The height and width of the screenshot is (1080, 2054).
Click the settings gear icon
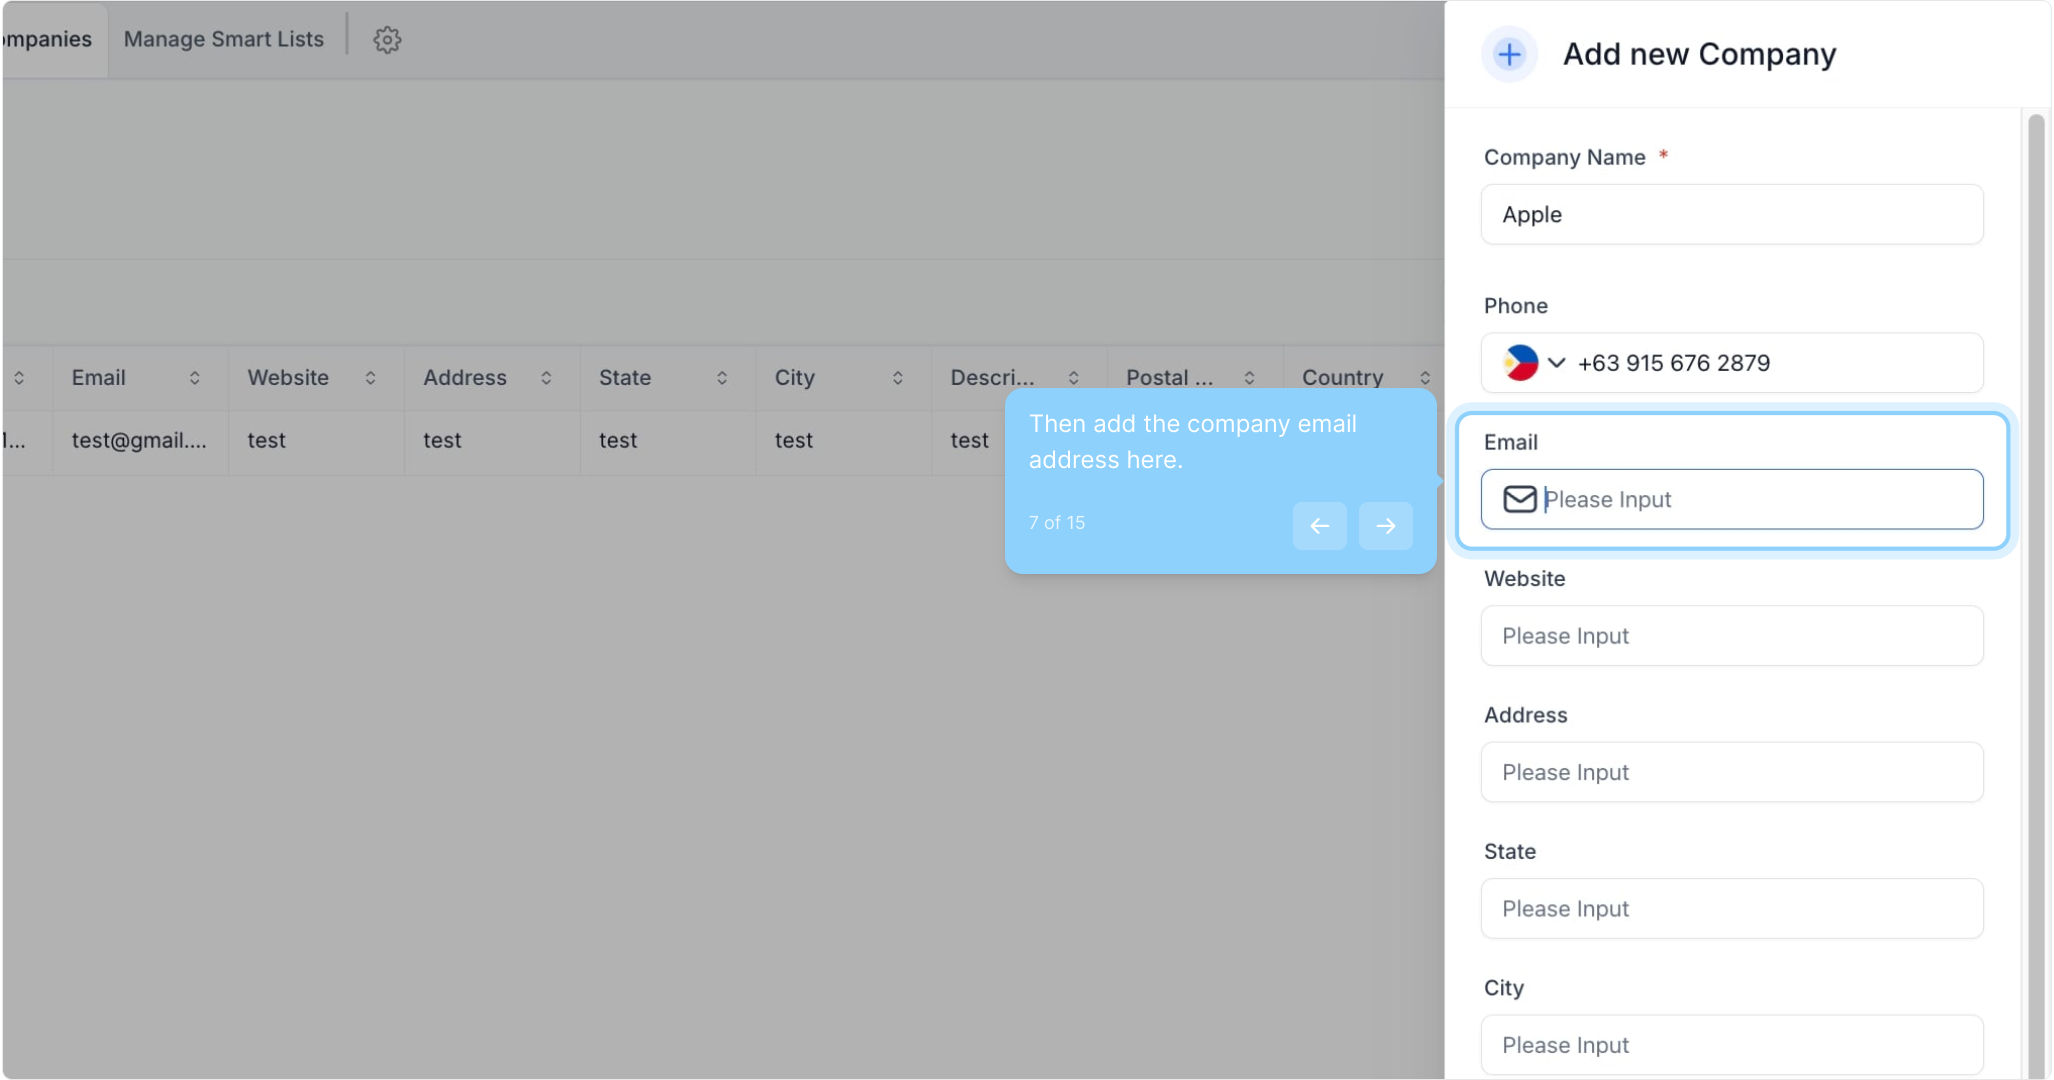387,40
